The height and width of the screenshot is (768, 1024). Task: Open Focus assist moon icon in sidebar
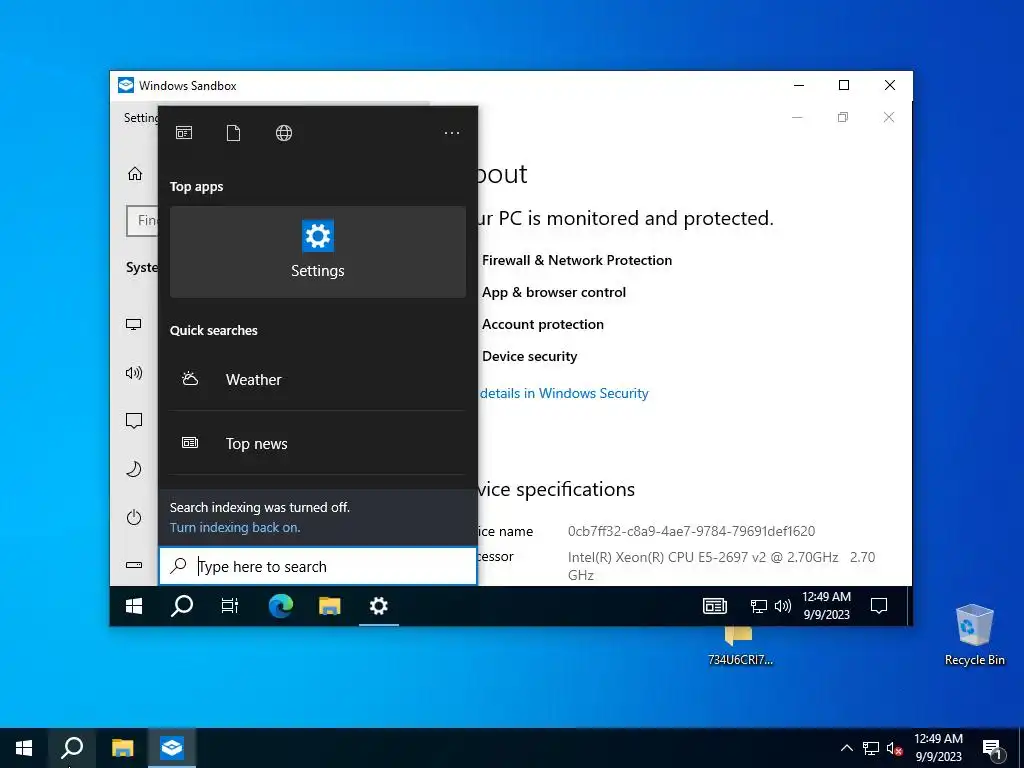click(x=134, y=469)
